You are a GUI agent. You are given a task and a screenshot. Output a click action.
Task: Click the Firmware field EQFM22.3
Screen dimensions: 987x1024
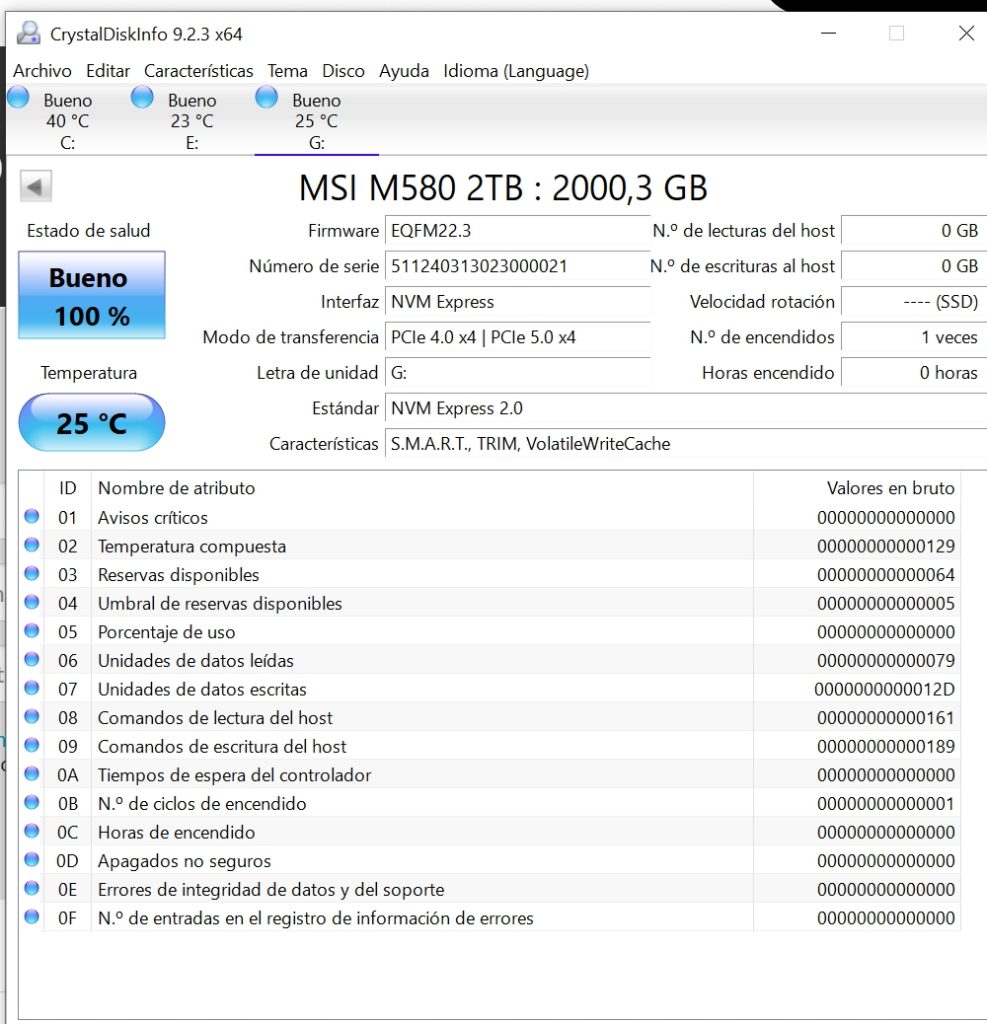click(x=517, y=231)
